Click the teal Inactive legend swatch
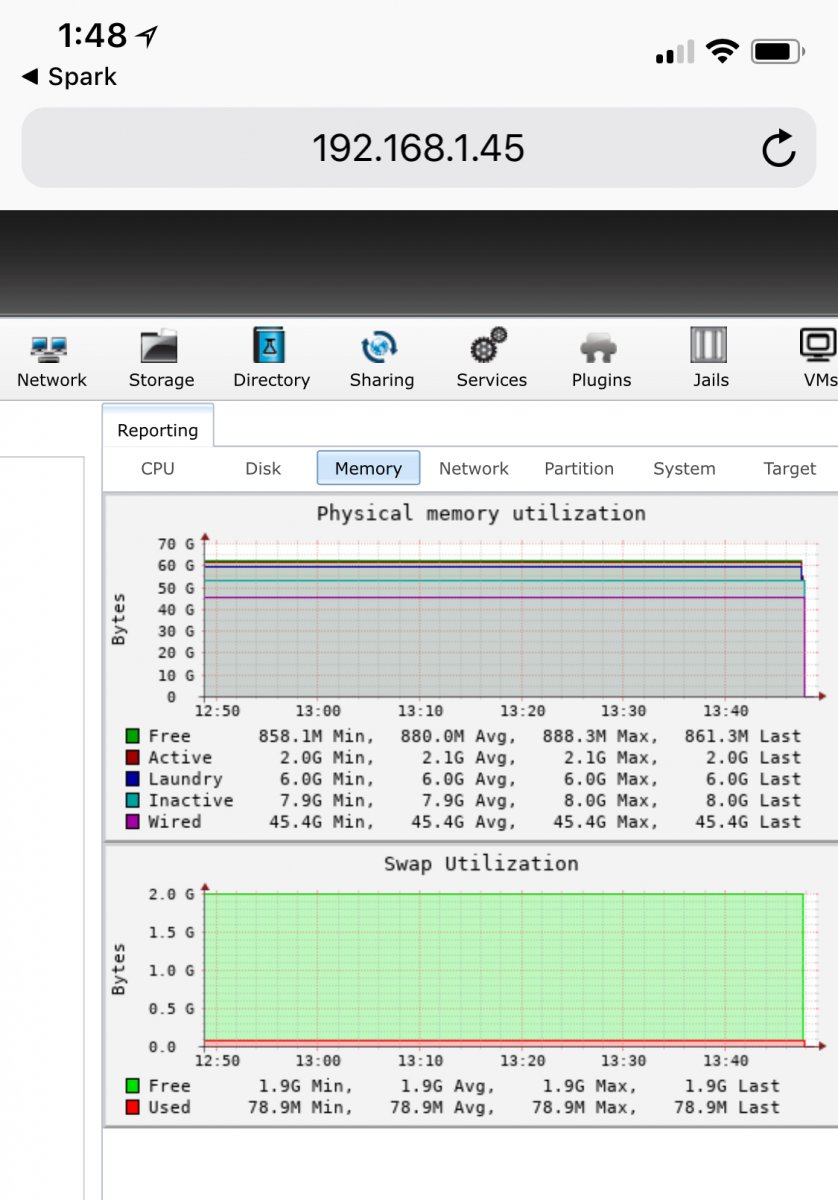The width and height of the screenshot is (838, 1200). [132, 800]
